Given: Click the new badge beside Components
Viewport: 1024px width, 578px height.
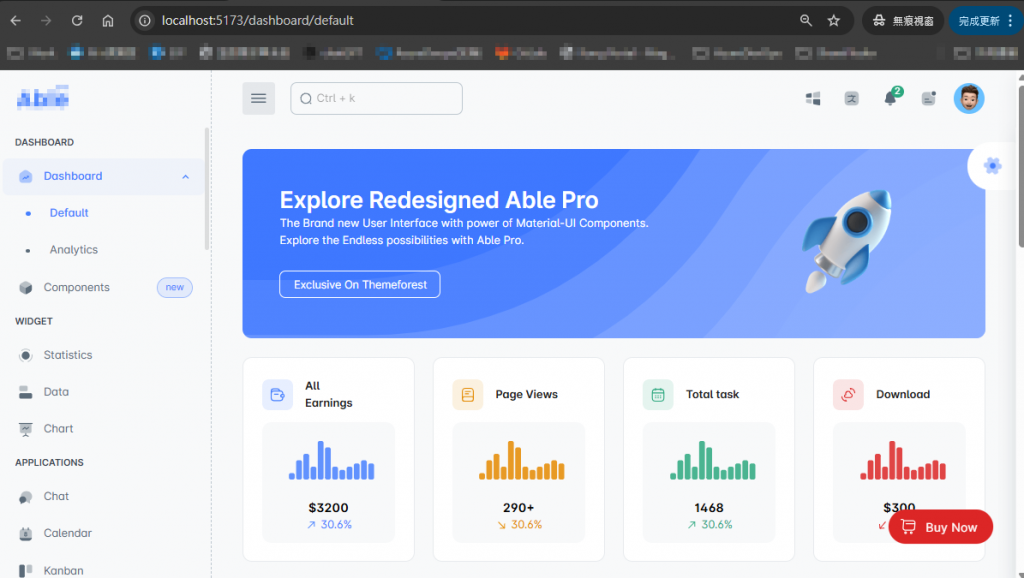Looking at the screenshot, I should click(x=174, y=287).
